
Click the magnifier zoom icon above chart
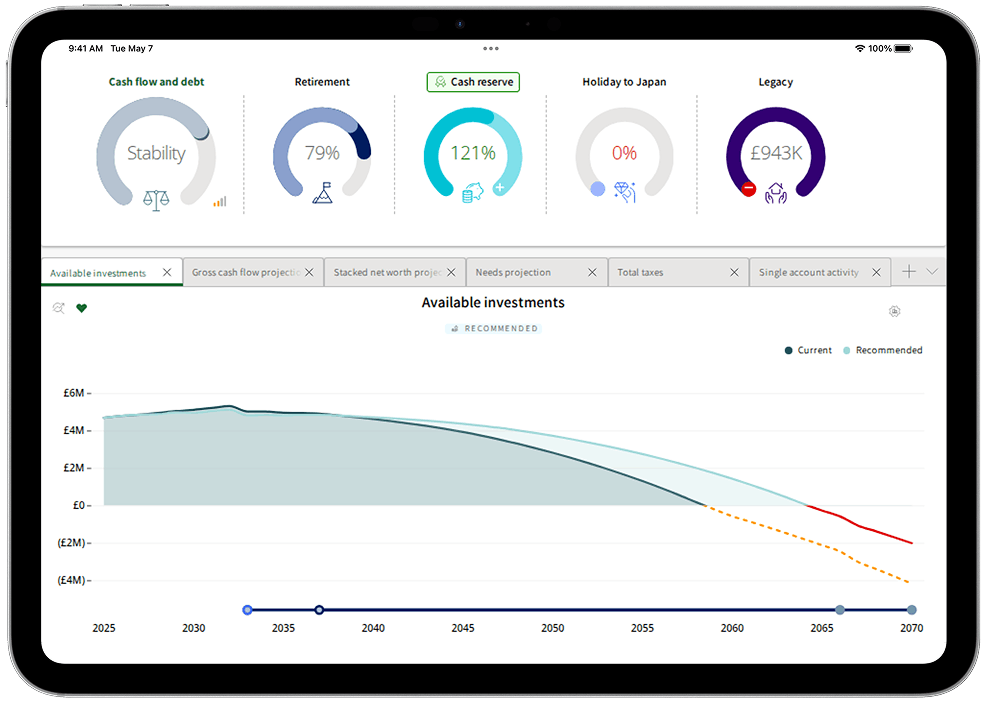59,308
